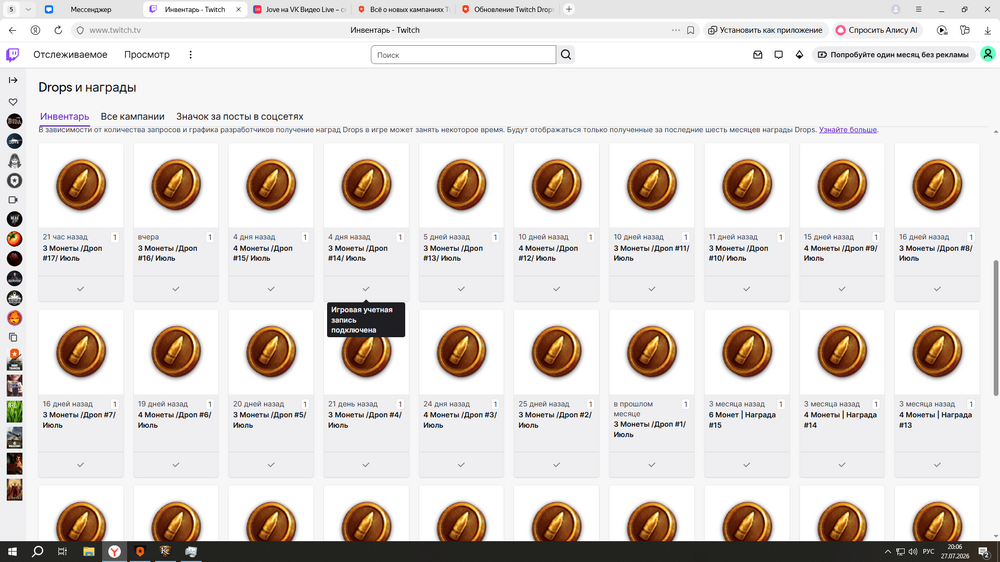The image size is (1000, 562).
Task: Follow the Узнайте больше link
Action: [848, 129]
